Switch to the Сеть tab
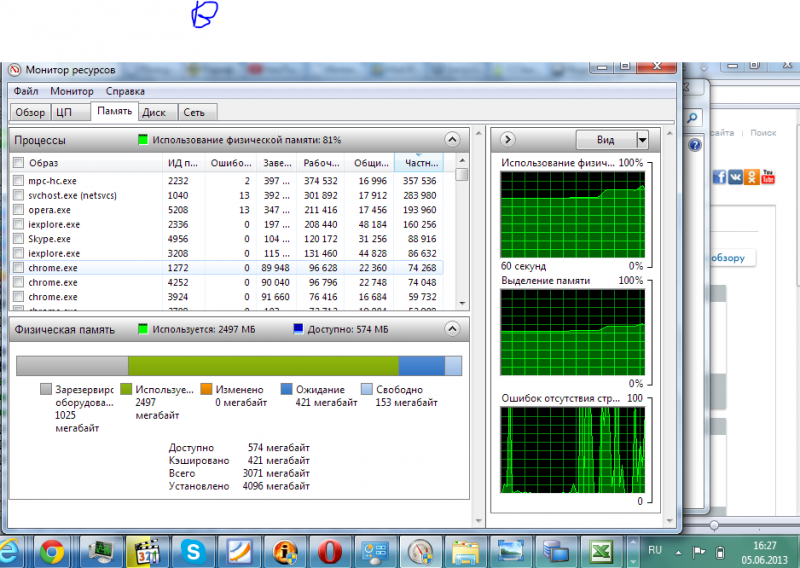The width and height of the screenshot is (800, 568). [197, 112]
